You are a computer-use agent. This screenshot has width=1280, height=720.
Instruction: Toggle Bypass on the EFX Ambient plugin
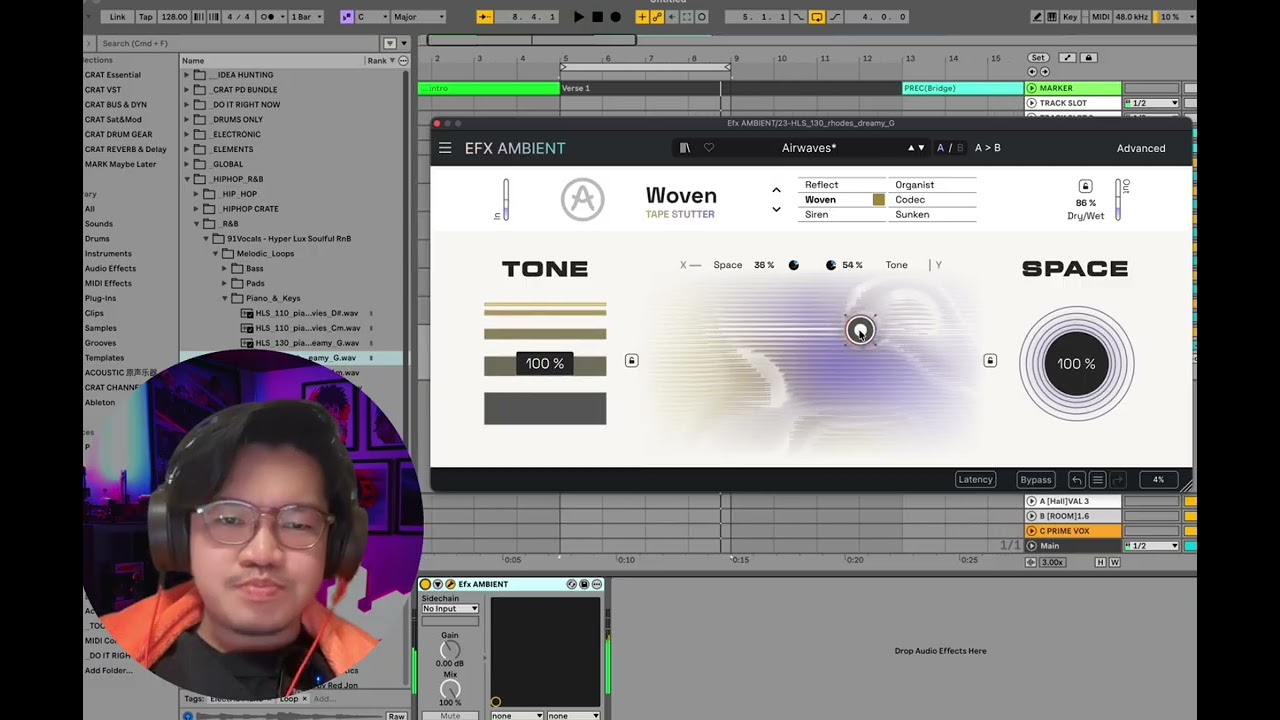tap(1035, 480)
